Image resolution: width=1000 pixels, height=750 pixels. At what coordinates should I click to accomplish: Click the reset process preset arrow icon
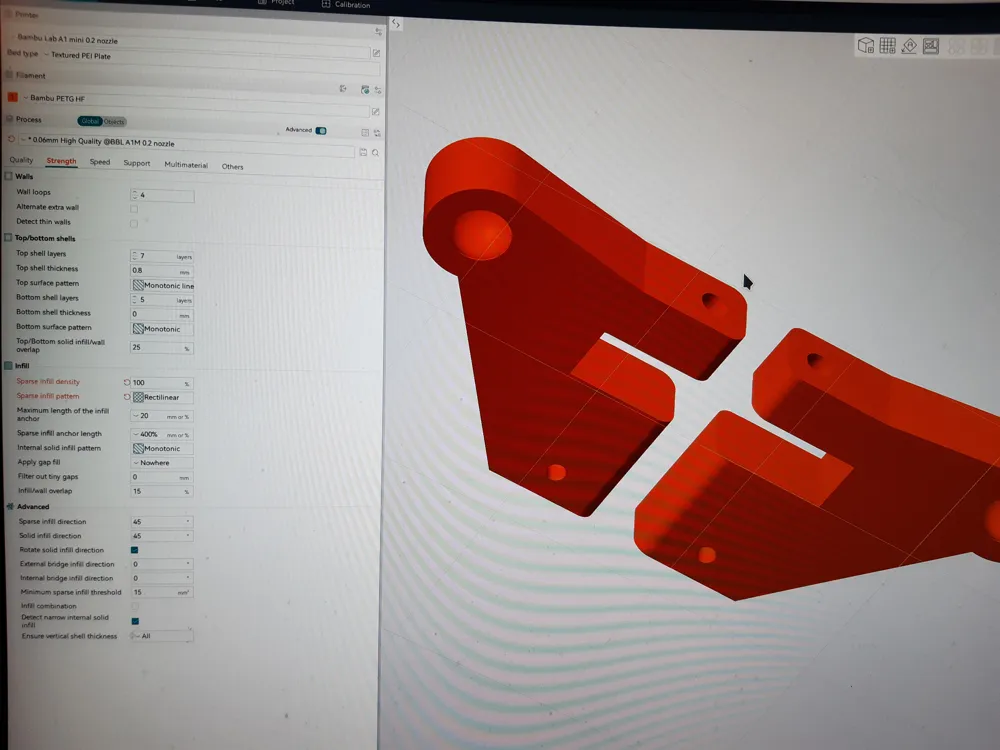[11, 139]
